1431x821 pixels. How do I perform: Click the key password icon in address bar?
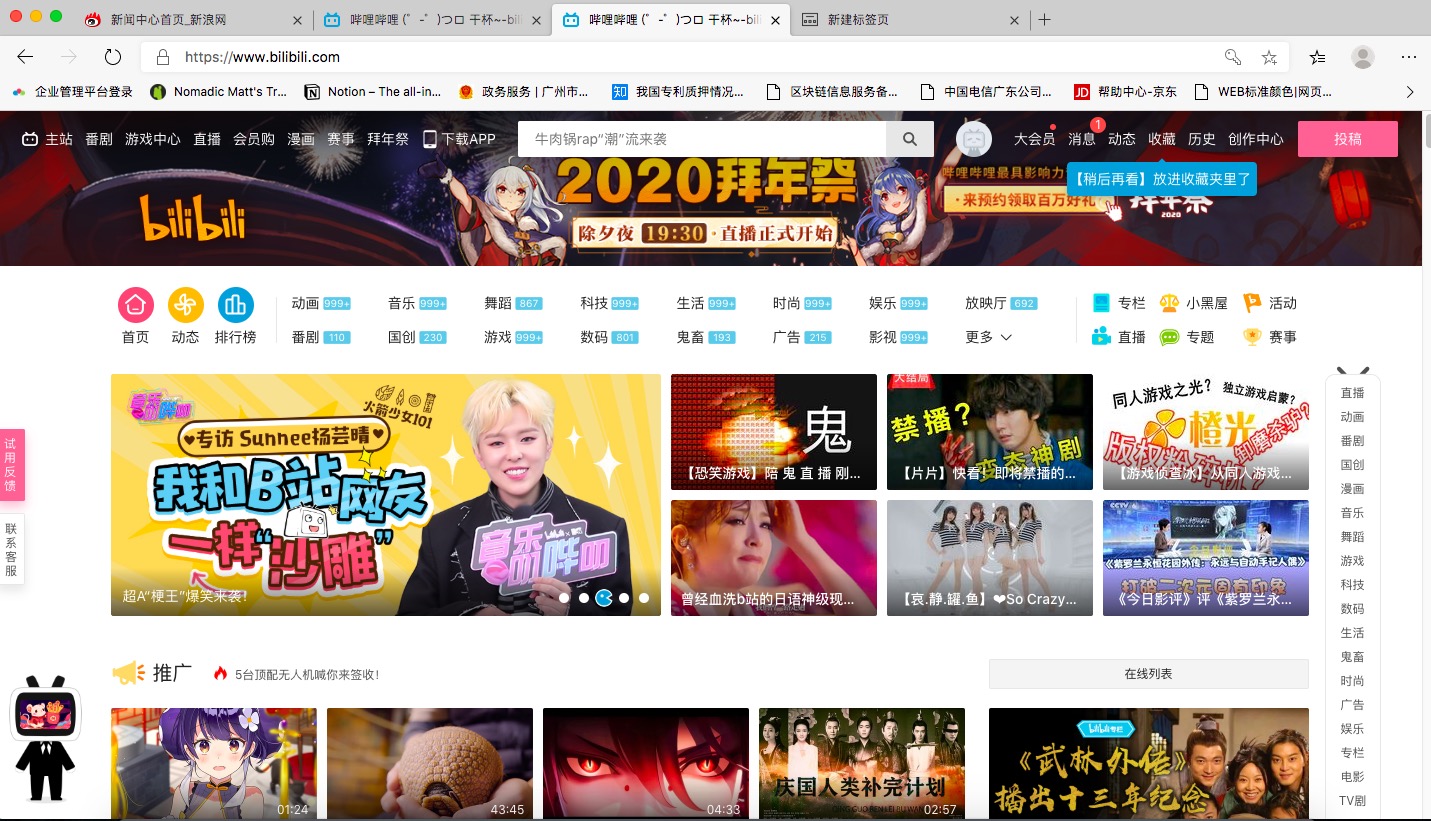pyautogui.click(x=1233, y=57)
